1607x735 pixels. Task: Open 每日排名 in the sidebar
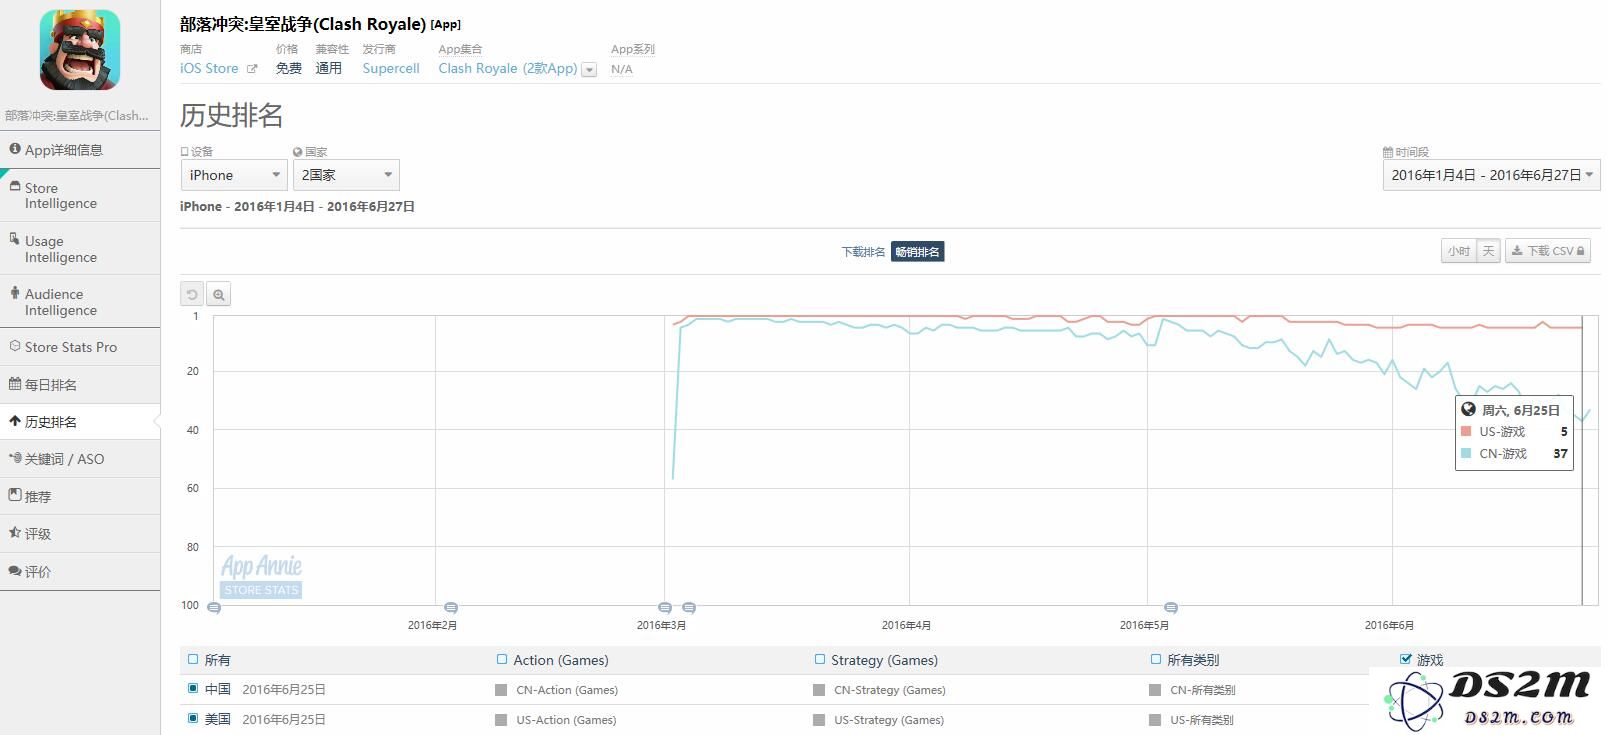[80, 384]
